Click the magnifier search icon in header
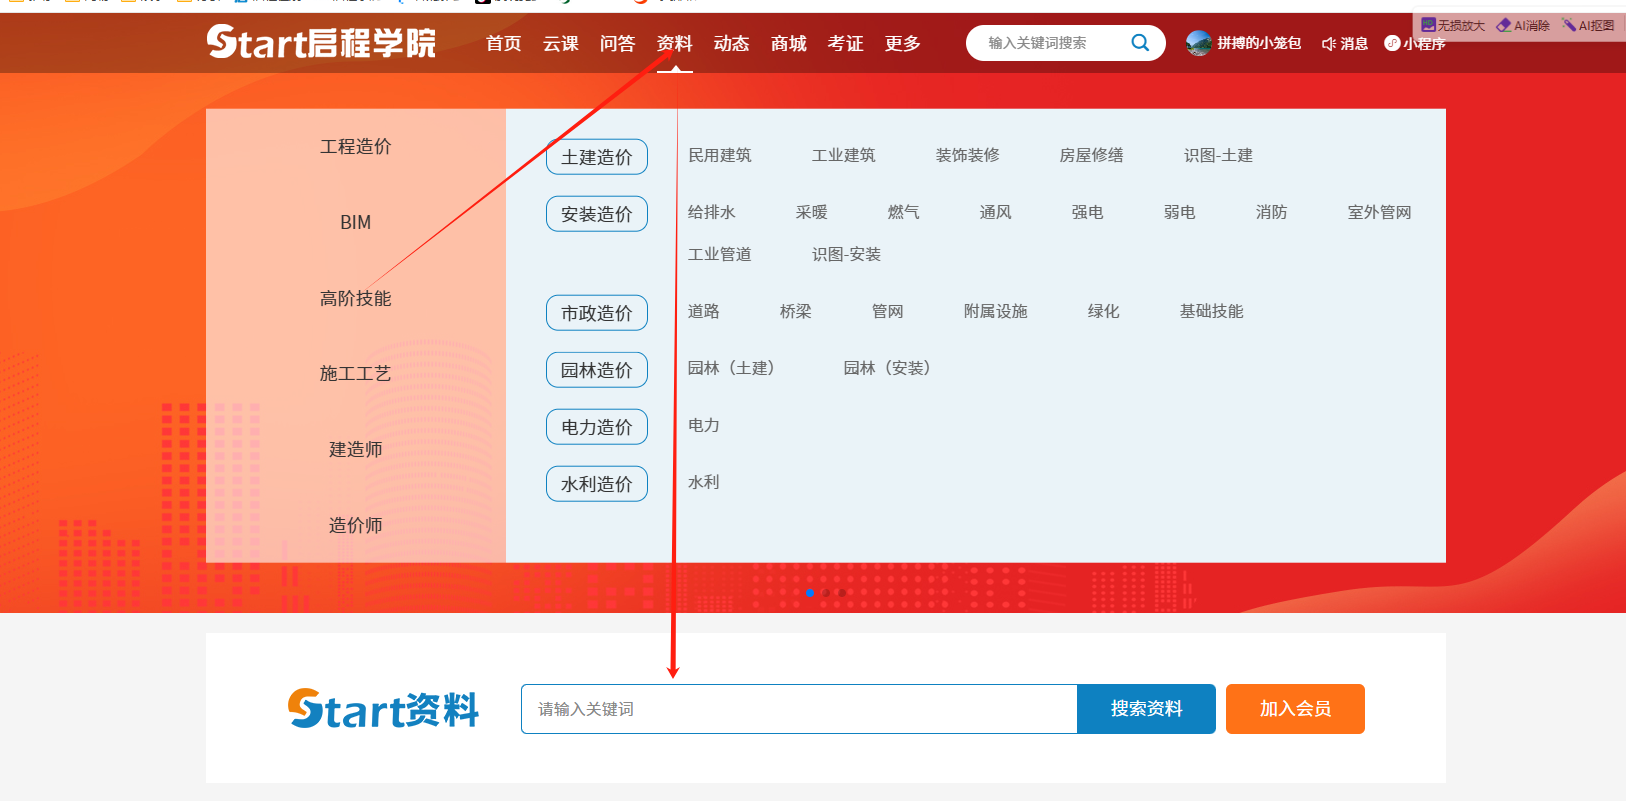The height and width of the screenshot is (801, 1626). 1140,43
